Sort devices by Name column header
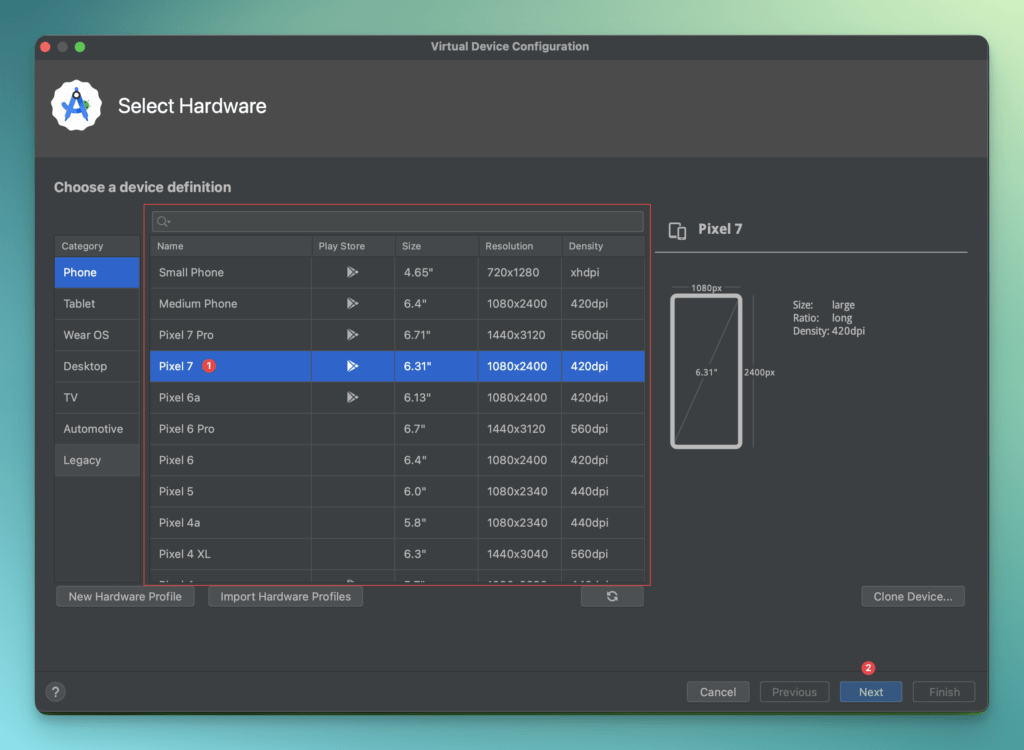Viewport: 1024px width, 750px height. click(231, 246)
